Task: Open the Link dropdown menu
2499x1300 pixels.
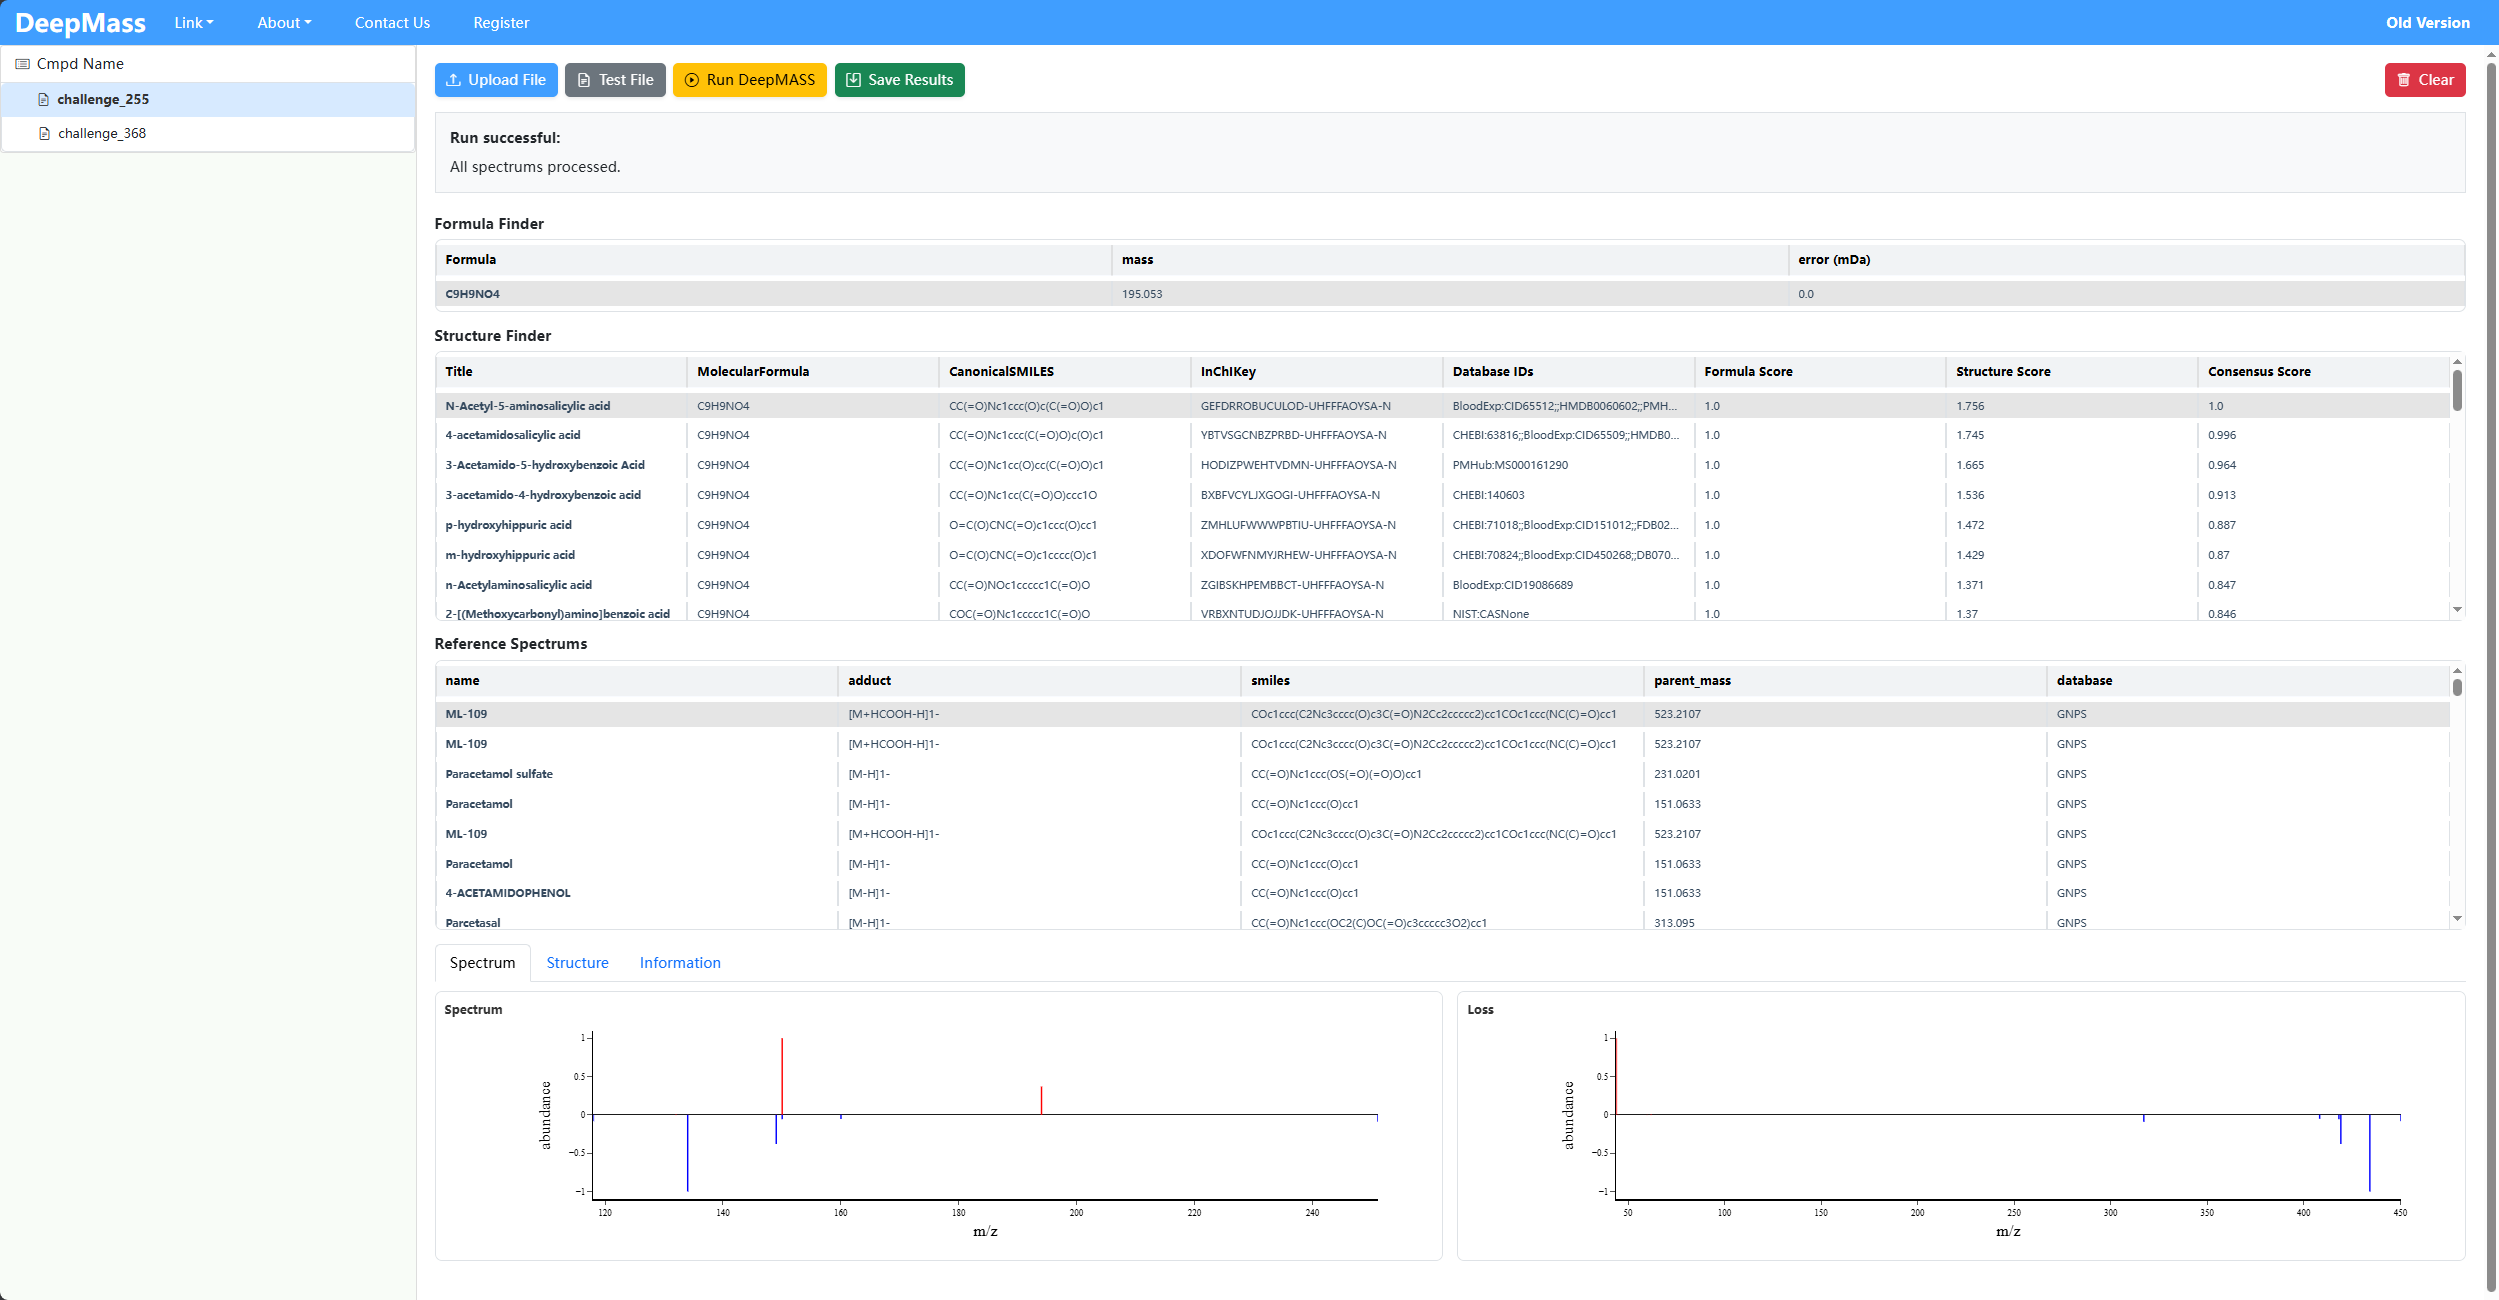Action: pos(193,23)
